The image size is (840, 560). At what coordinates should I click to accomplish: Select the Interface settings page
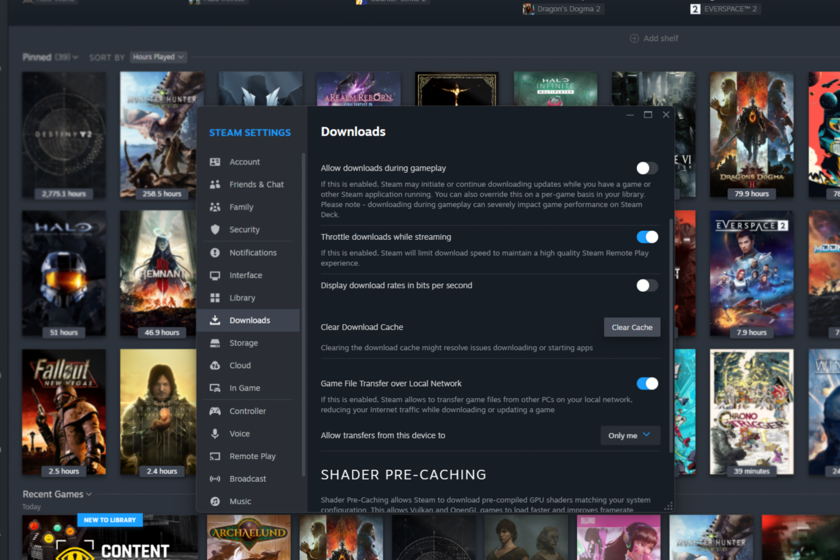tap(248, 275)
